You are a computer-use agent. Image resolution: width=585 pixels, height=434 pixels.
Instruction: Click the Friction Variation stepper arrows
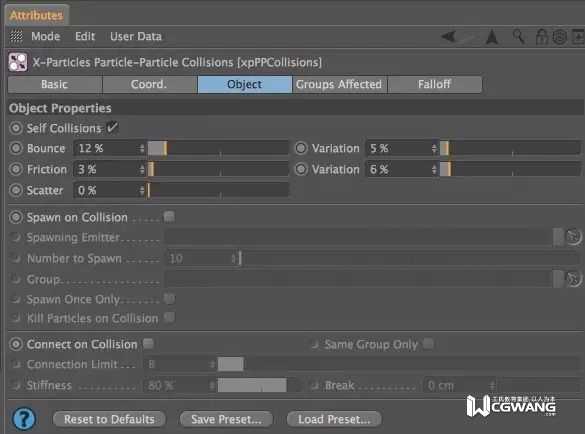pos(434,170)
